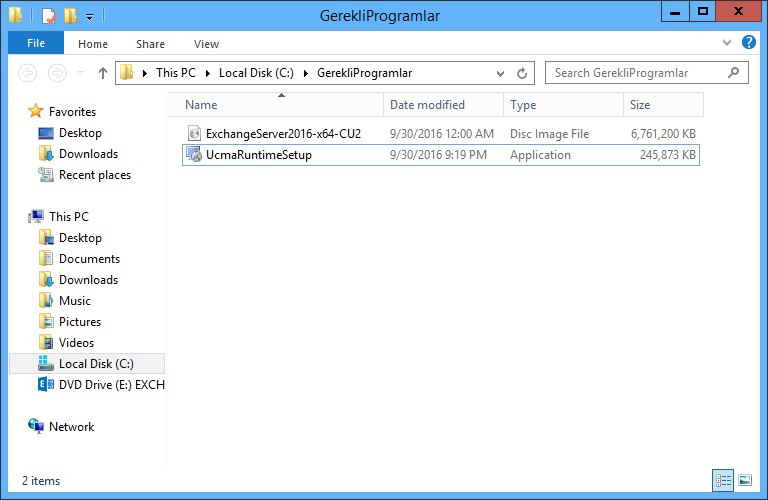The width and height of the screenshot is (768, 500).
Task: Open Downloads under This PC
Action: pyautogui.click(x=89, y=280)
